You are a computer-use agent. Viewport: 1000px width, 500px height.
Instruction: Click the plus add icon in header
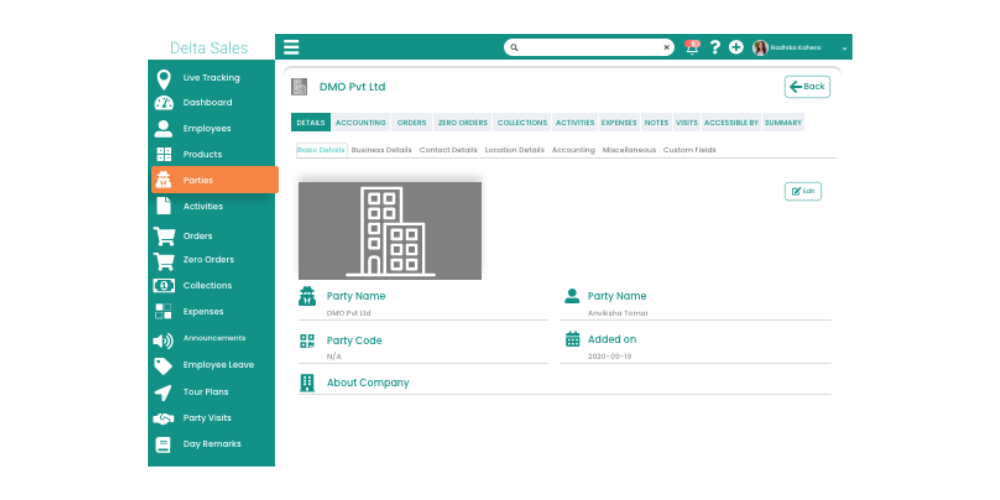736,47
